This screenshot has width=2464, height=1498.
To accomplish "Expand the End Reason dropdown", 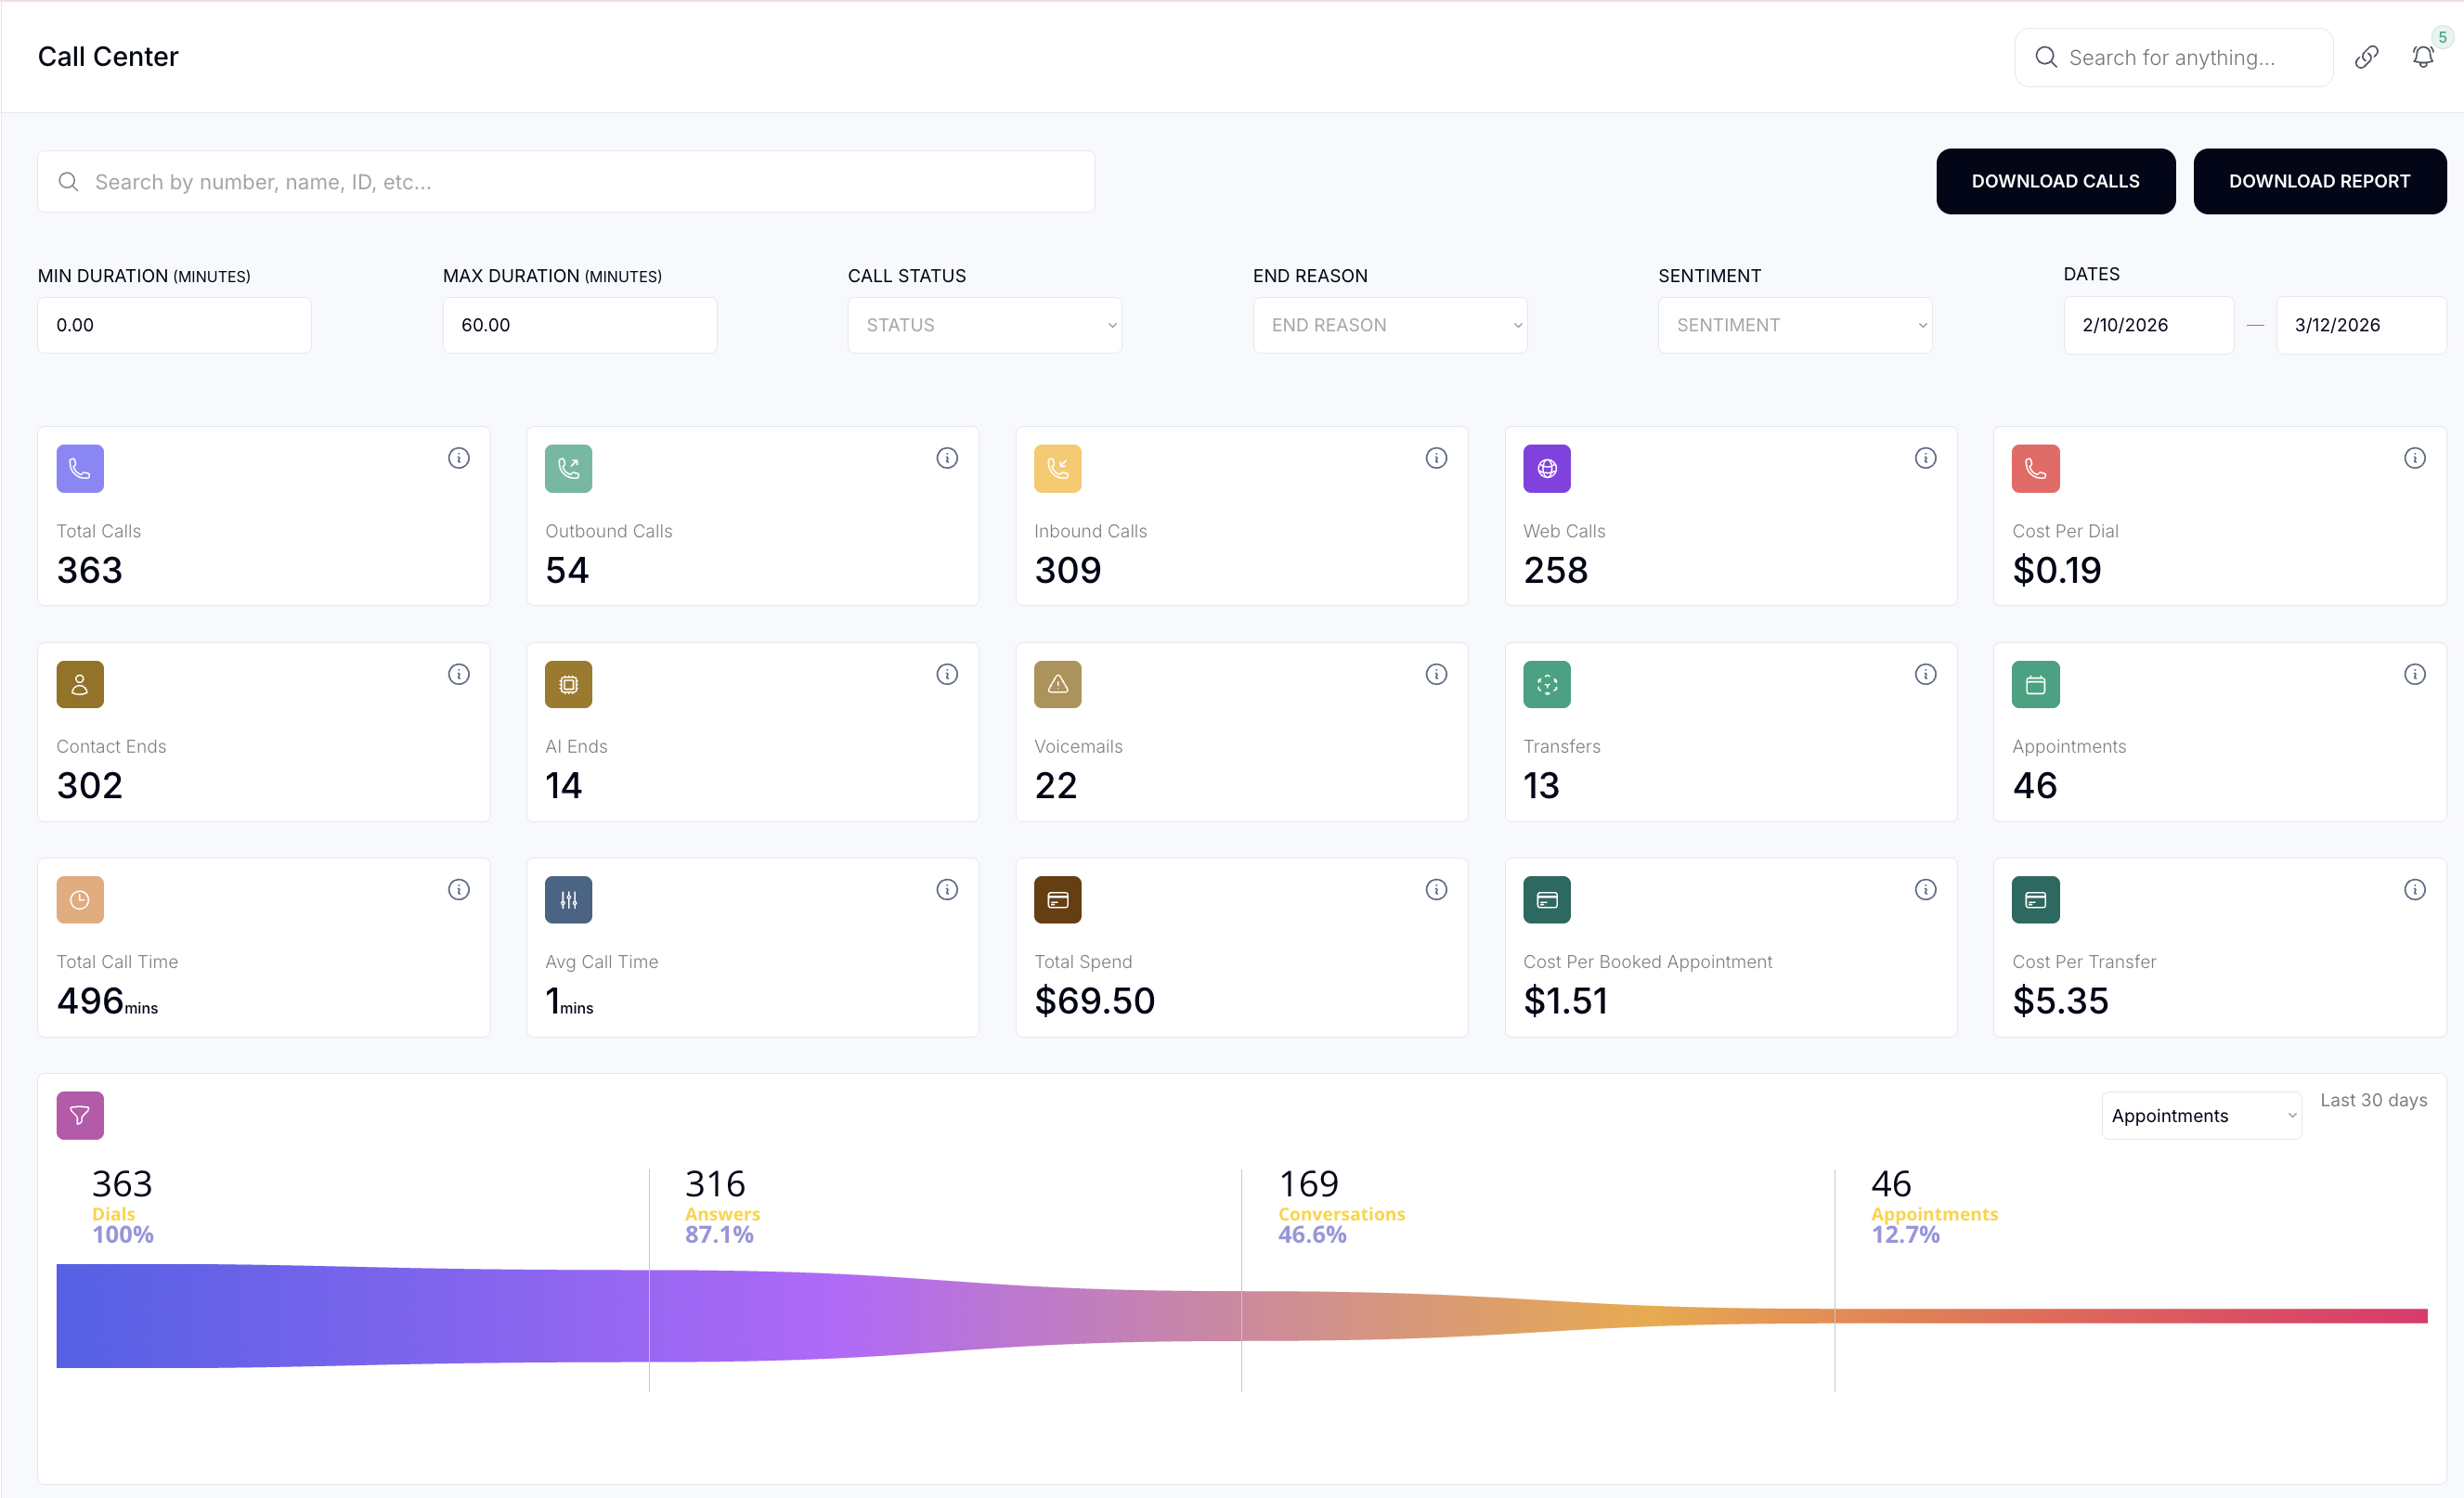I will [1389, 325].
